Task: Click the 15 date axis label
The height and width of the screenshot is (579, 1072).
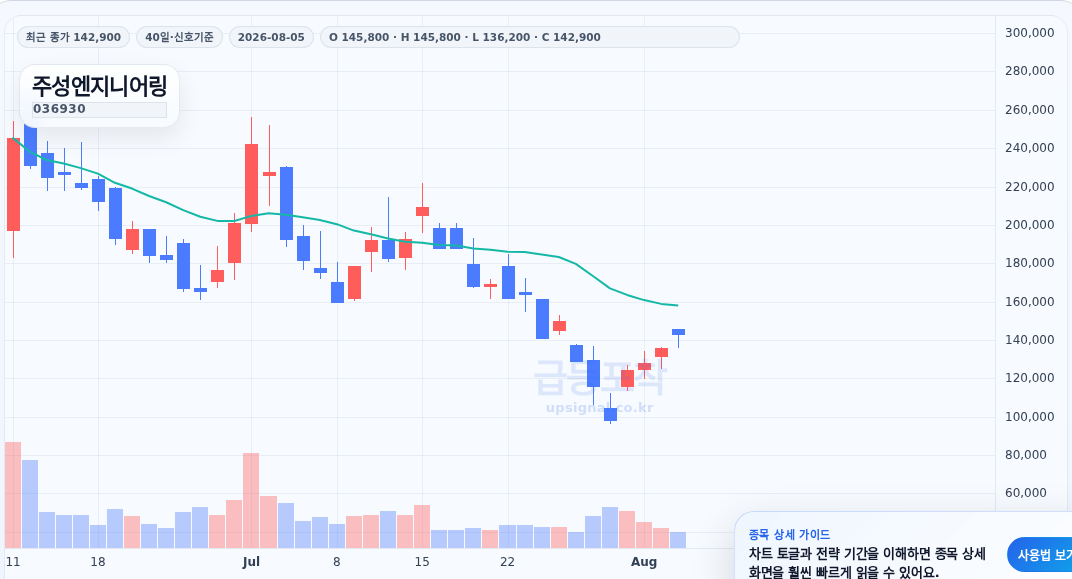Action: (x=422, y=562)
